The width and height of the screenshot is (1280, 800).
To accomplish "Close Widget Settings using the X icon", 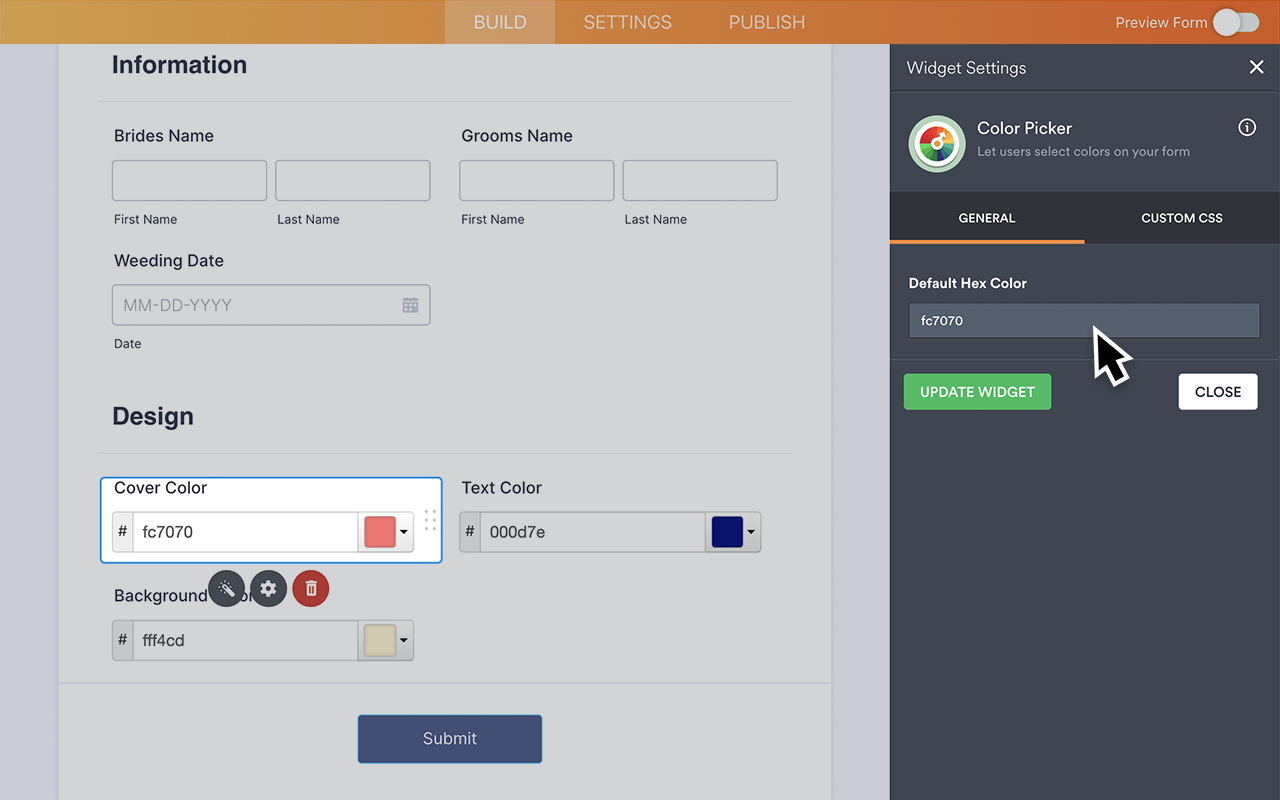I will click(x=1256, y=67).
